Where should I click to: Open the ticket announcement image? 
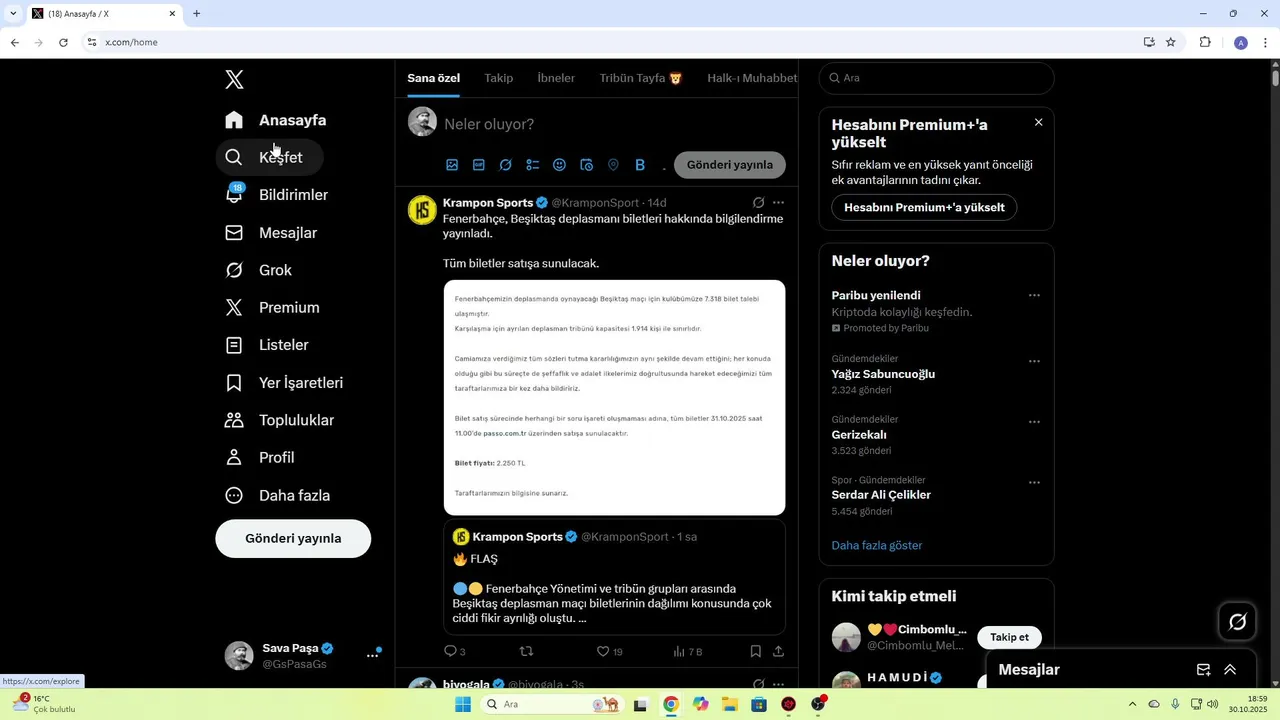614,398
